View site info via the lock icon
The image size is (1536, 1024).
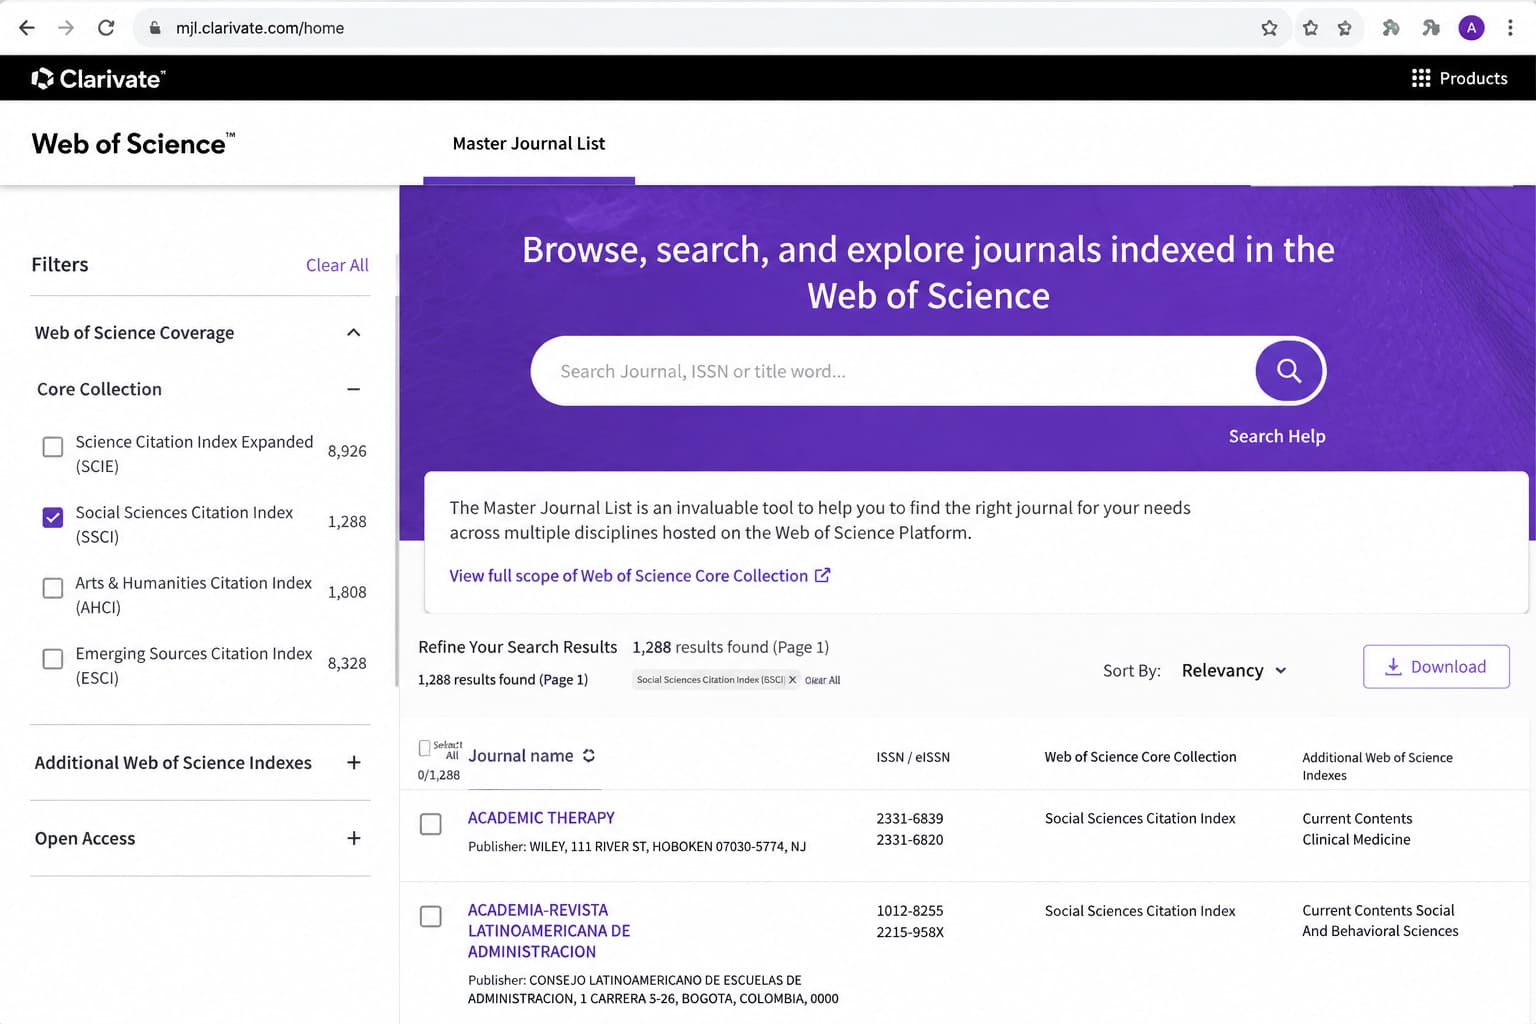point(155,28)
